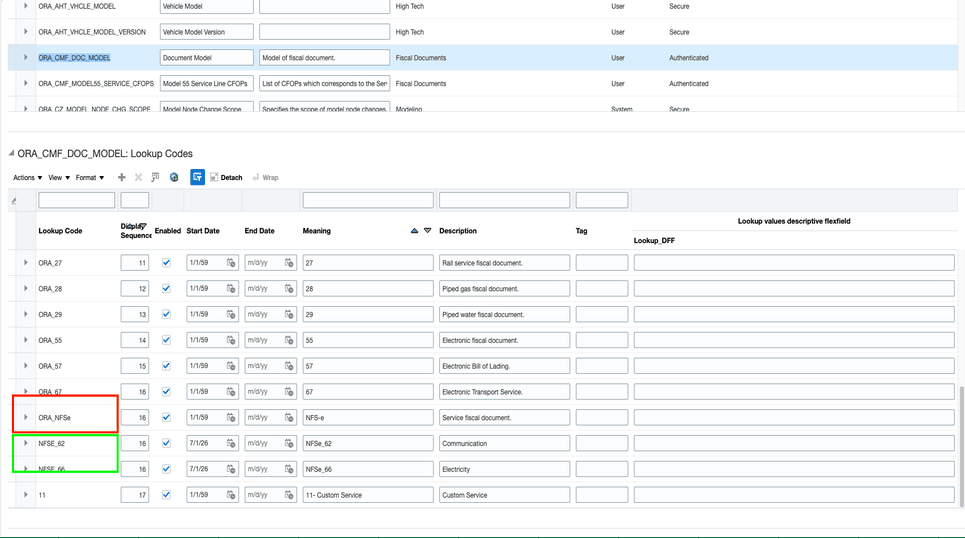Open the Format dropdown menu

coord(90,178)
